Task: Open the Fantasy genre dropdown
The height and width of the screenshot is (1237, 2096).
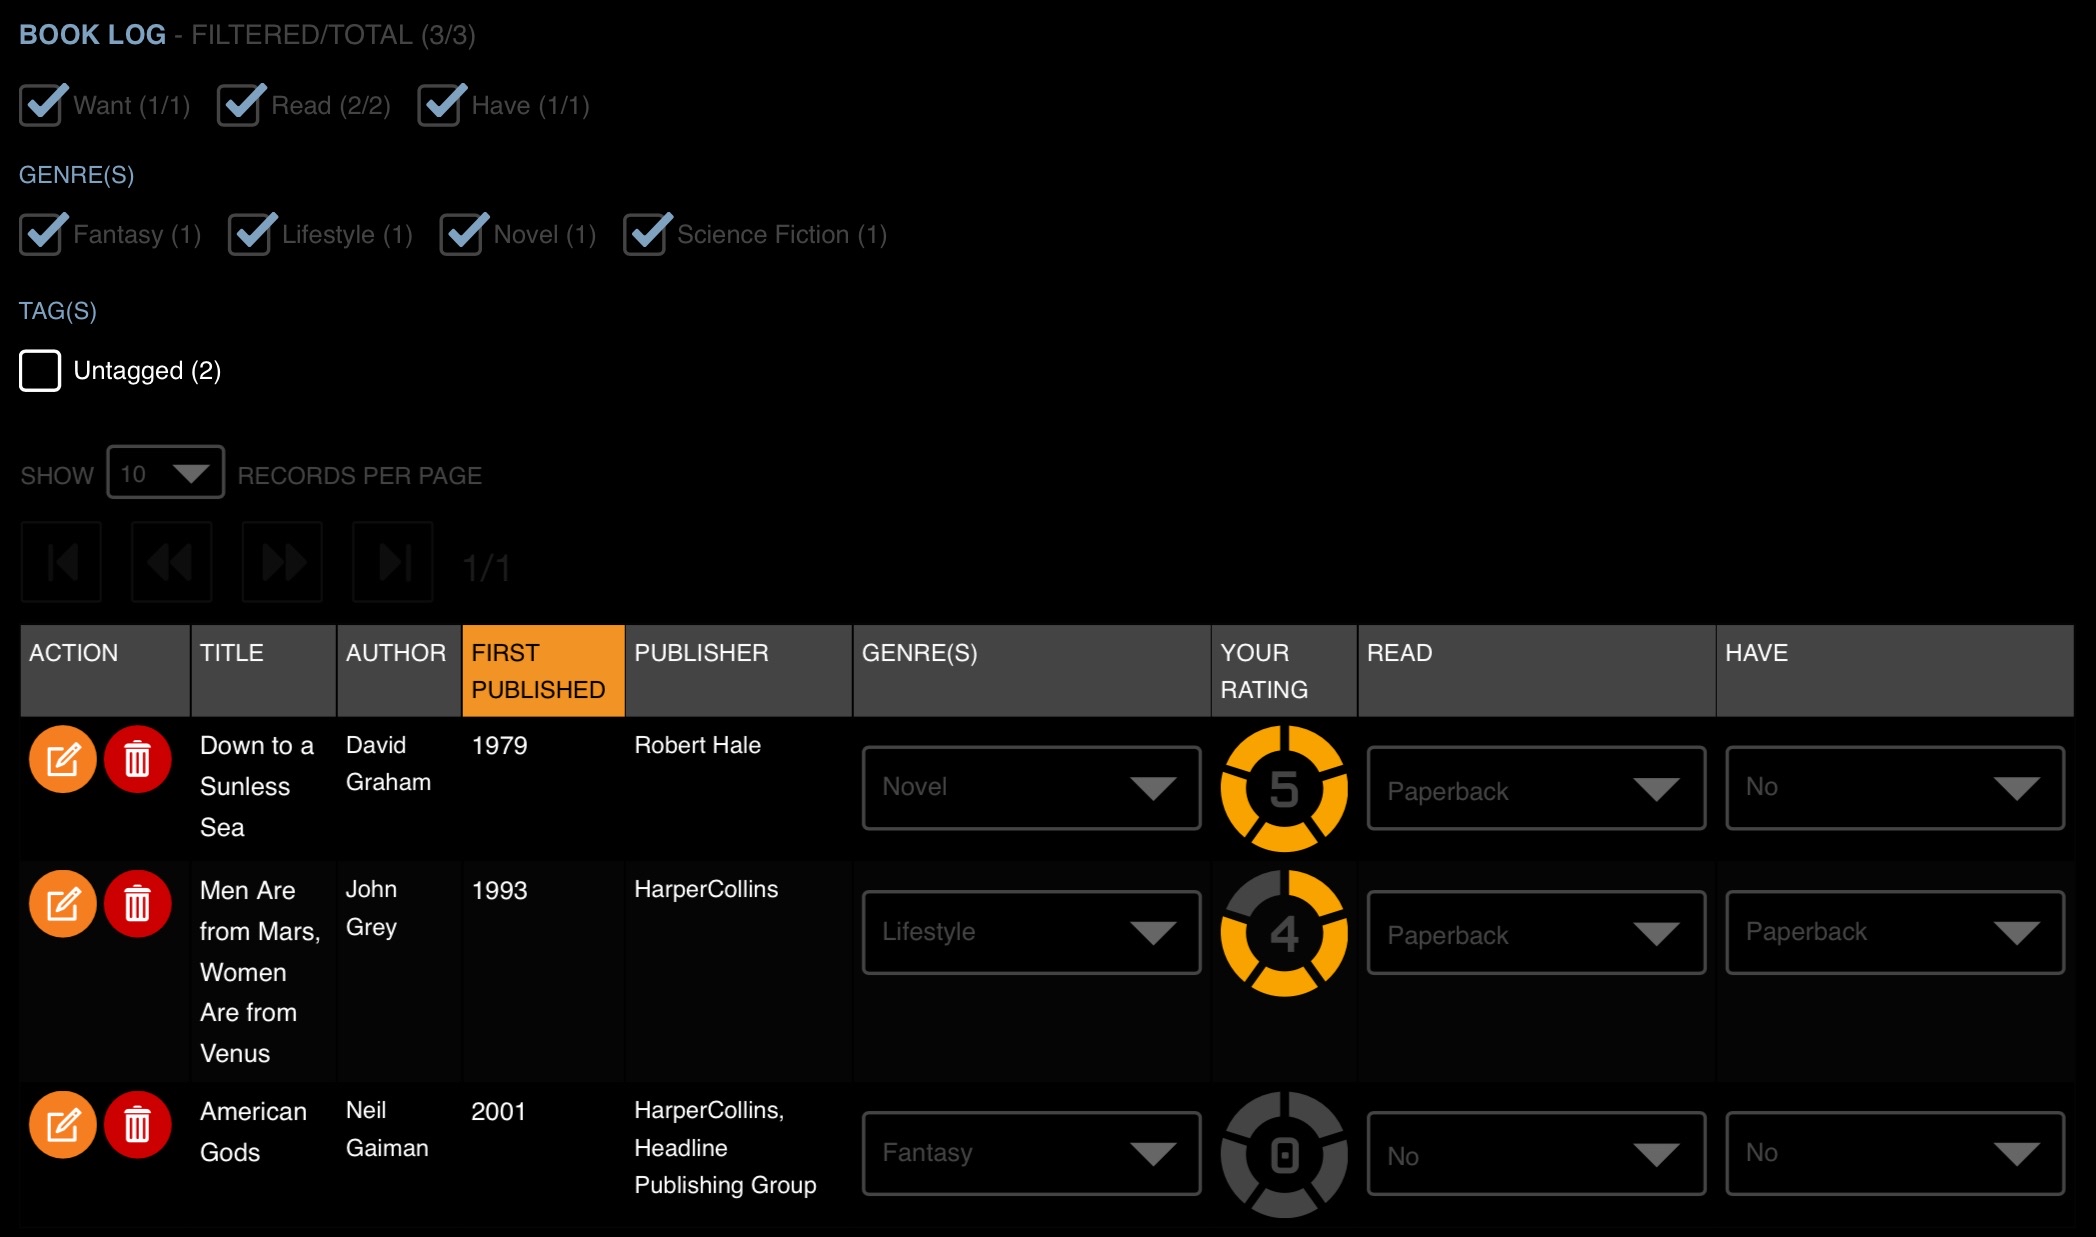Action: [x=1032, y=1153]
